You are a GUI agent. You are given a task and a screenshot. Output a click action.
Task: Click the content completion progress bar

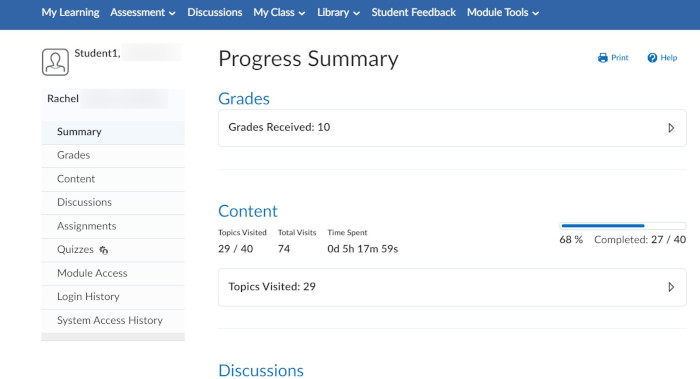(623, 226)
